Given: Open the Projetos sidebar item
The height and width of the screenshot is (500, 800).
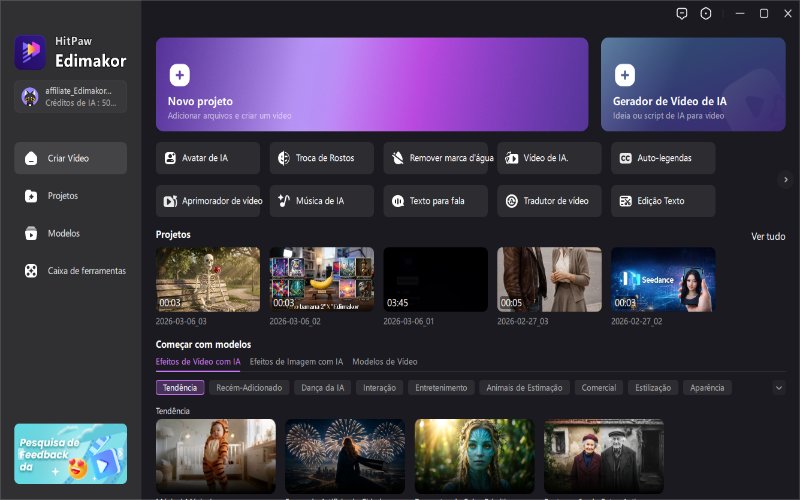Looking at the screenshot, I should pos(70,196).
